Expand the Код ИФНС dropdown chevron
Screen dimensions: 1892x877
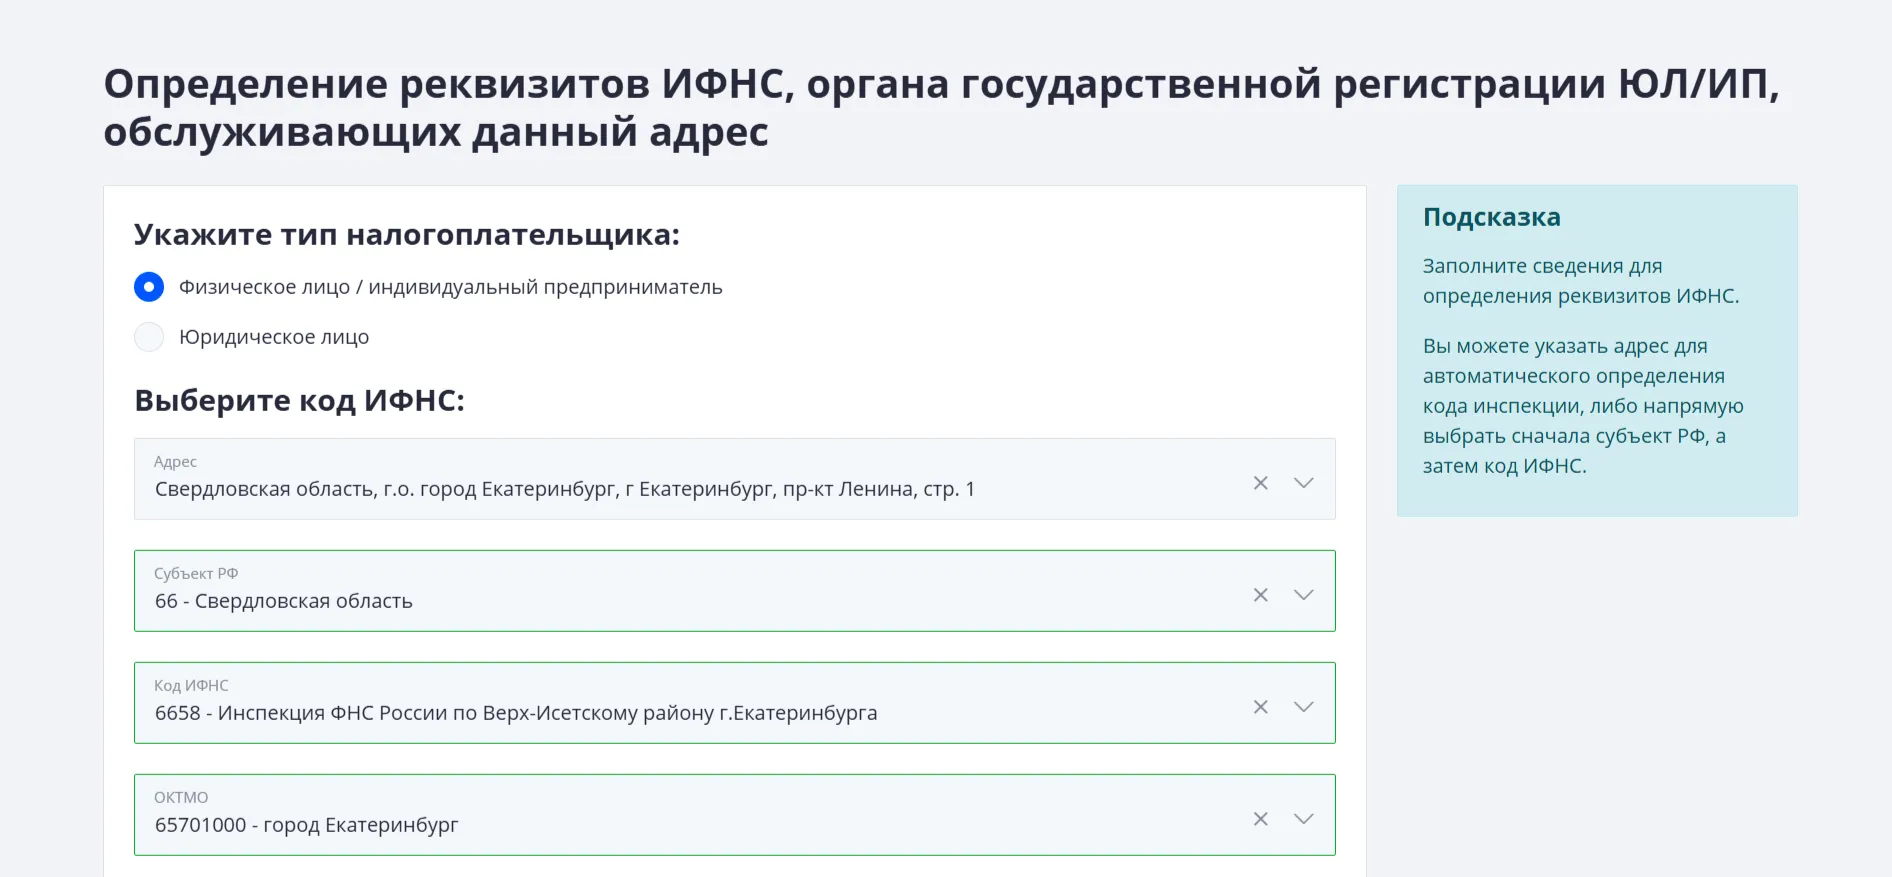pos(1303,707)
